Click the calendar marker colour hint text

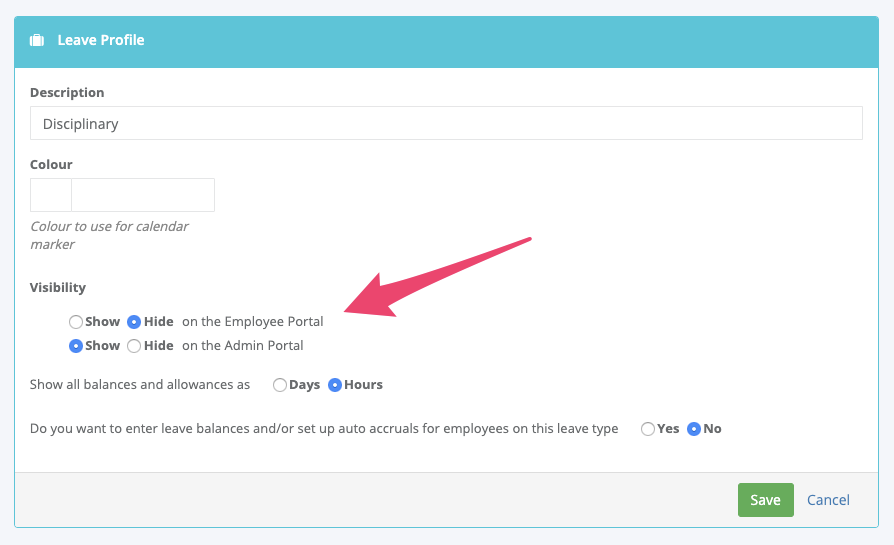pyautogui.click(x=109, y=235)
